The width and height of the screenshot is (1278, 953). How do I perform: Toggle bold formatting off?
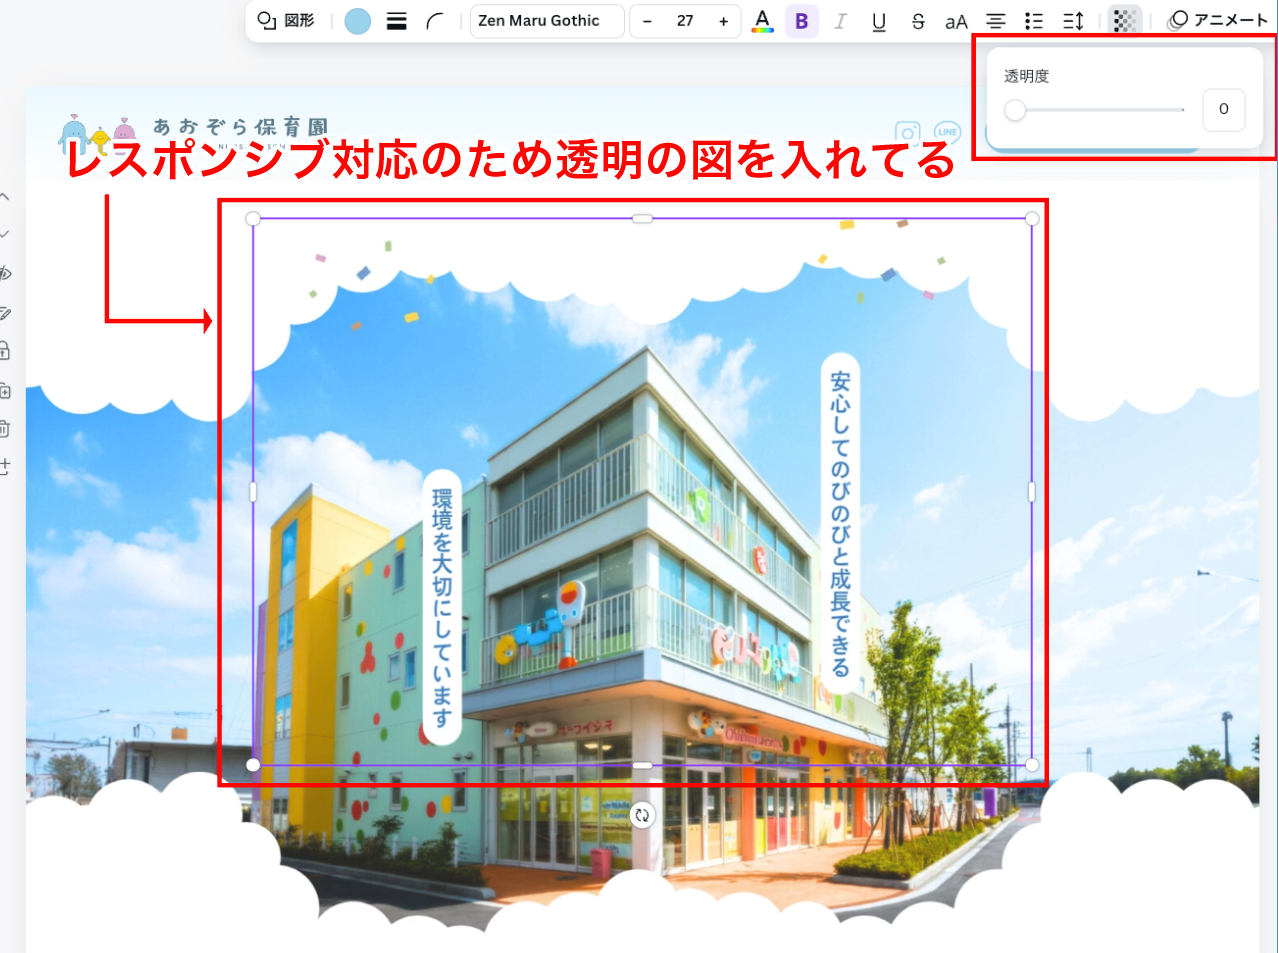click(801, 21)
